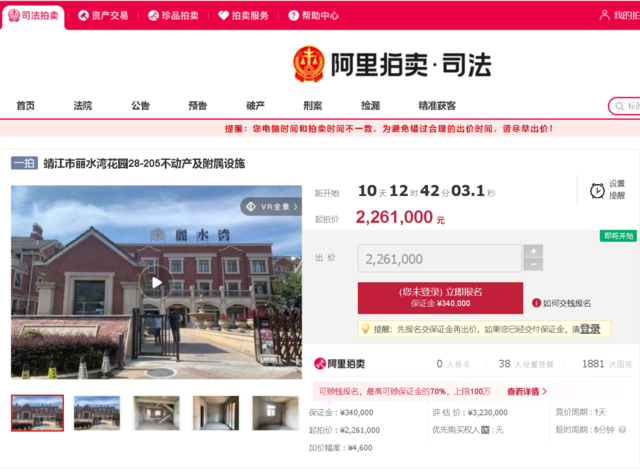This screenshot has height=473, width=640.
Task: Go to the 首页 navigation item
Action: (x=25, y=106)
